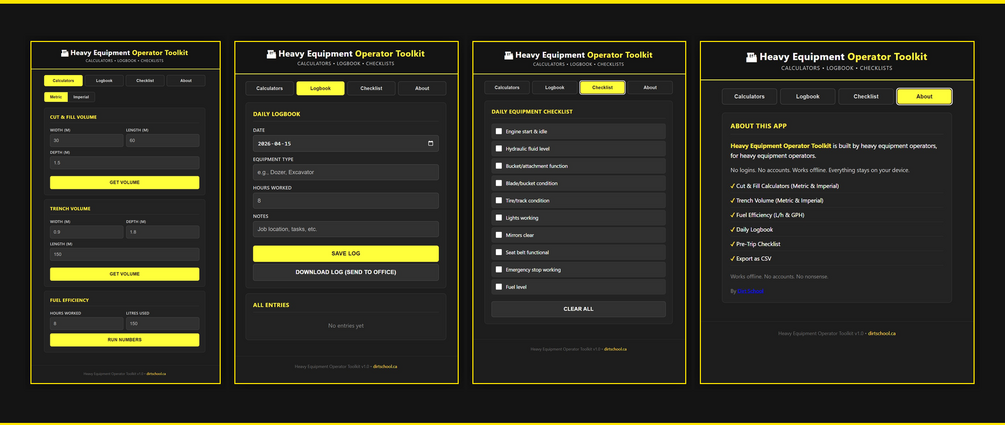Switch units to Imperial
The height and width of the screenshot is (425, 1005).
(81, 97)
